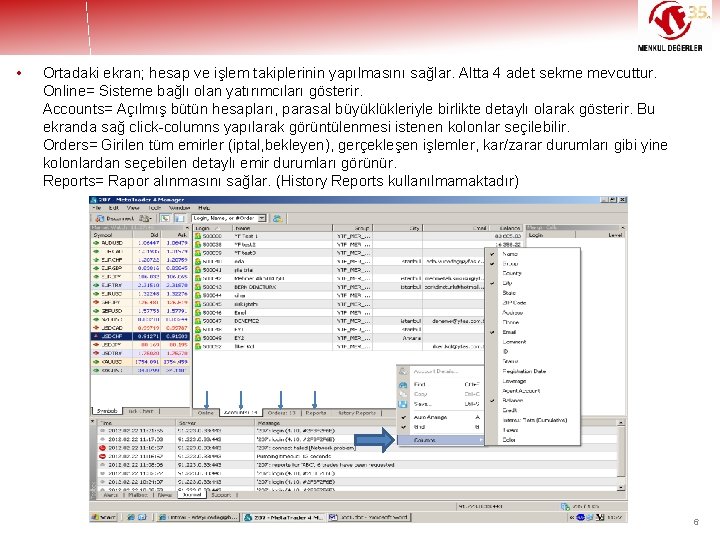Choose Save in the context menu
Image resolution: width=720 pixels, height=540 pixels.
tap(440, 404)
